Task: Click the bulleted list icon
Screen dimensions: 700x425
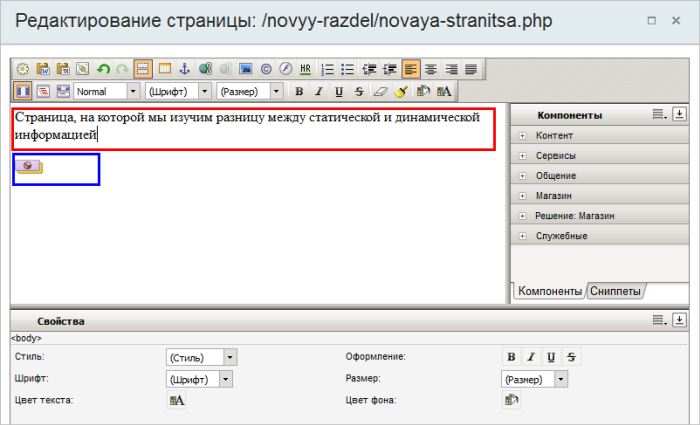Action: coord(347,69)
